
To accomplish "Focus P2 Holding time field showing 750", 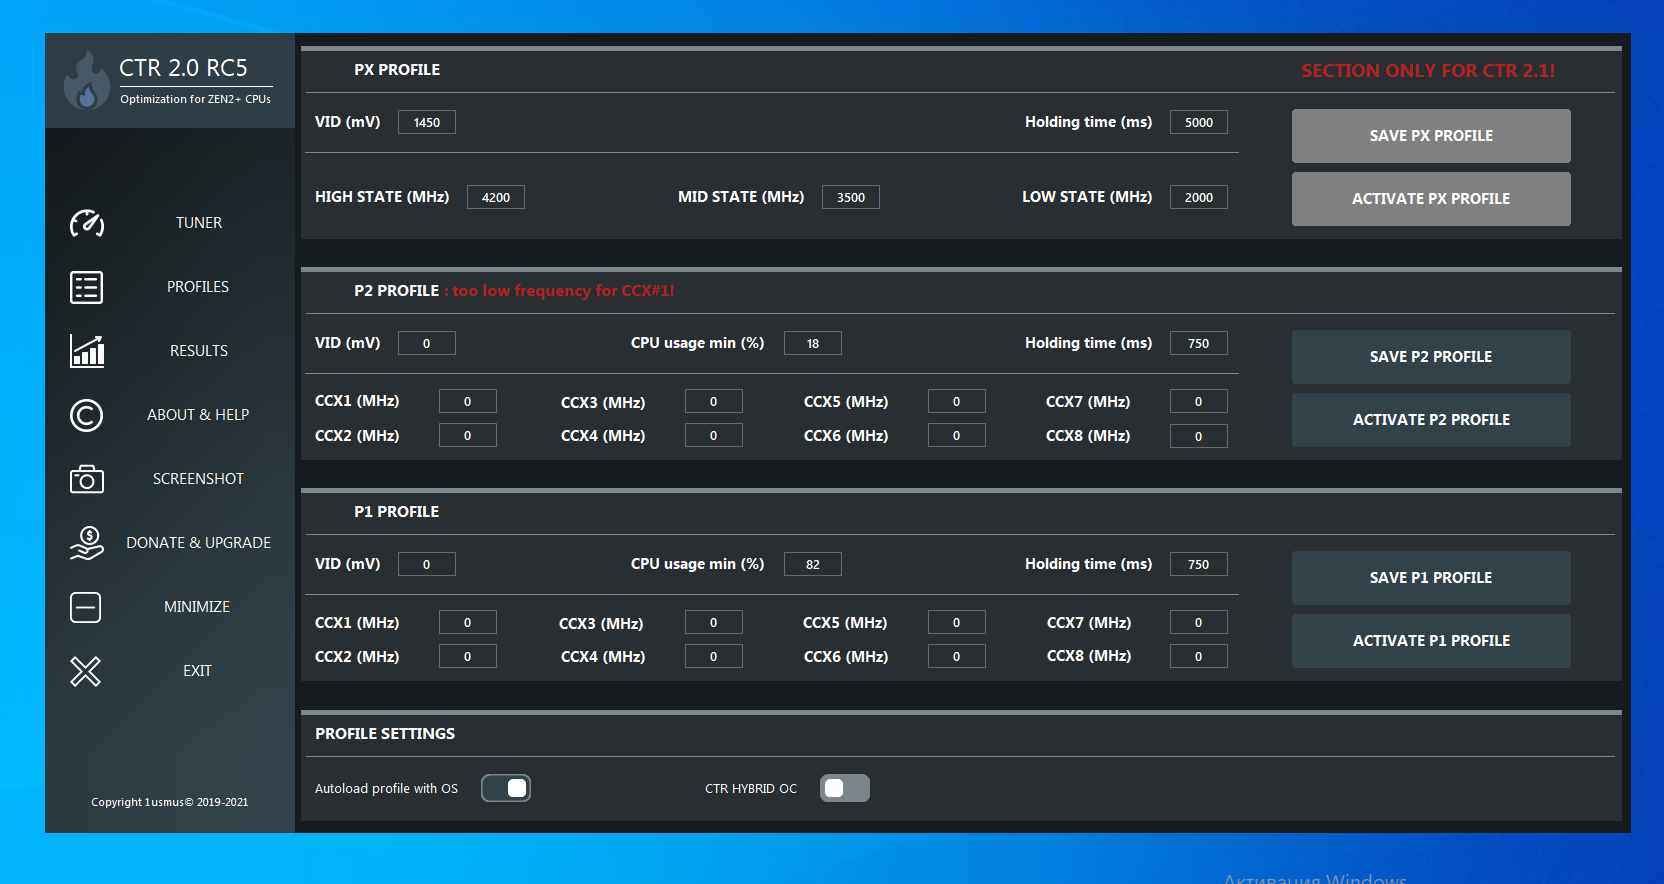I will coord(1199,343).
